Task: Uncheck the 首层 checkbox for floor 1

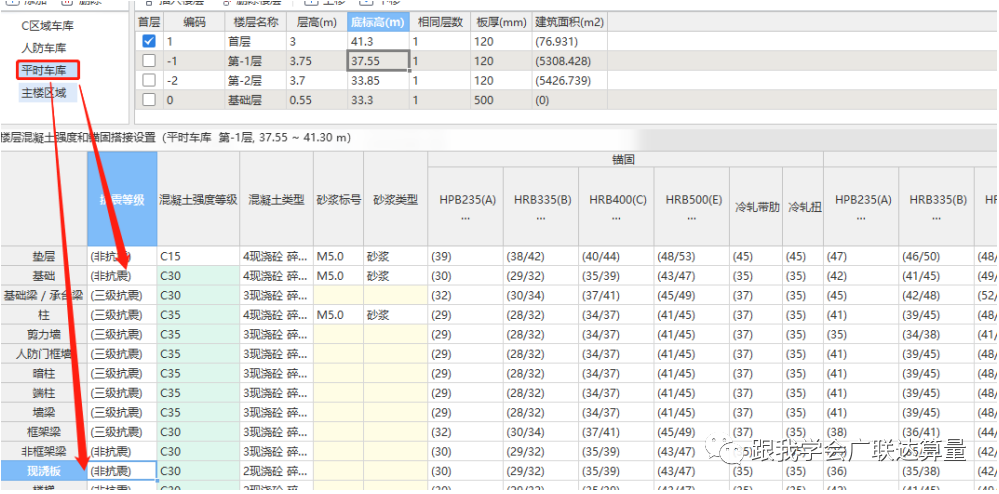Action: (x=149, y=41)
